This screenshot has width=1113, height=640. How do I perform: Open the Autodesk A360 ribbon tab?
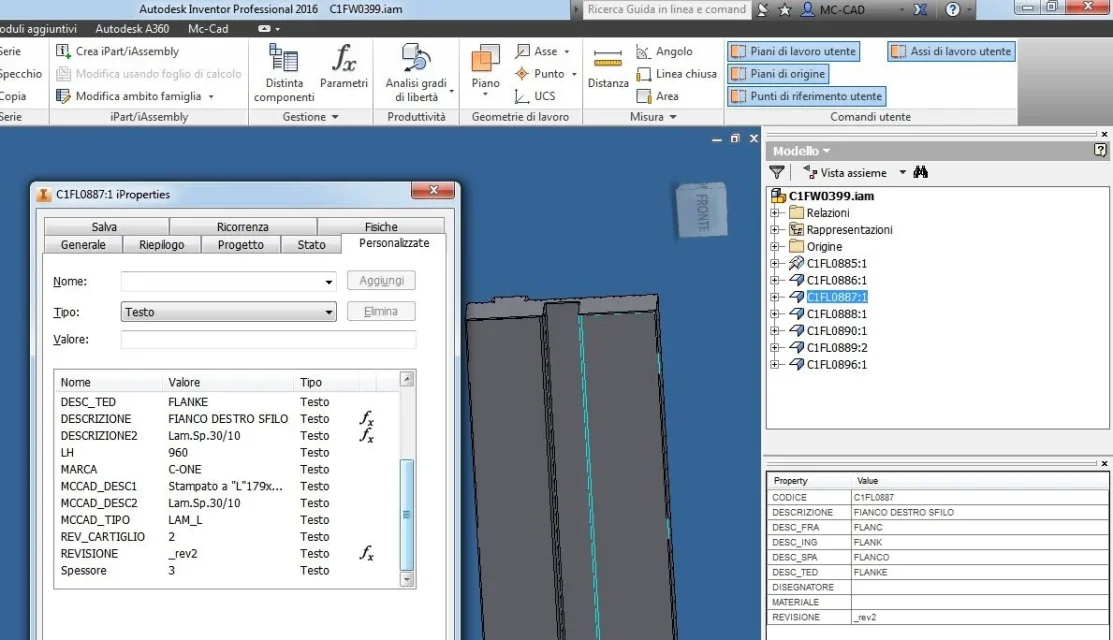click(132, 28)
